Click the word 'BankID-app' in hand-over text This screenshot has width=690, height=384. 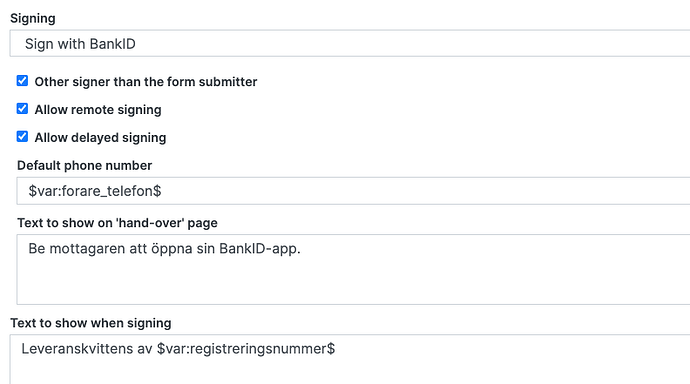(x=260, y=249)
